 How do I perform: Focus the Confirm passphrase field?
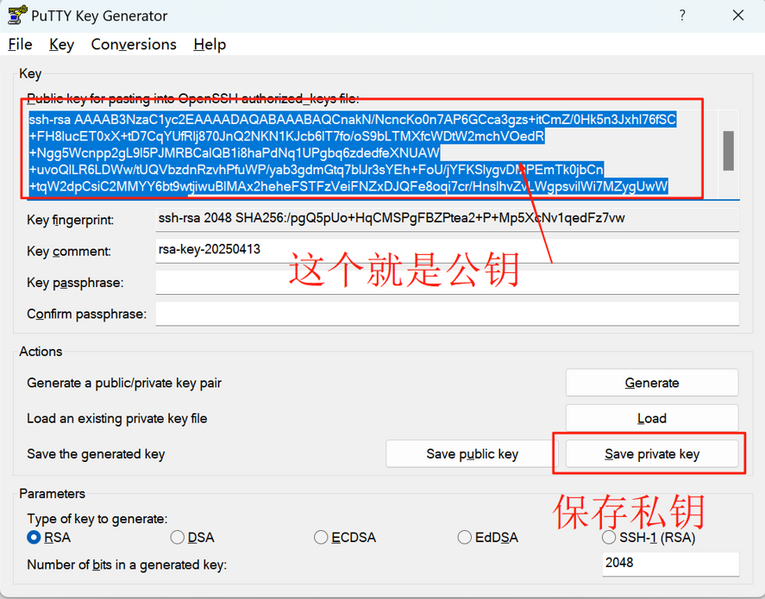click(446, 314)
